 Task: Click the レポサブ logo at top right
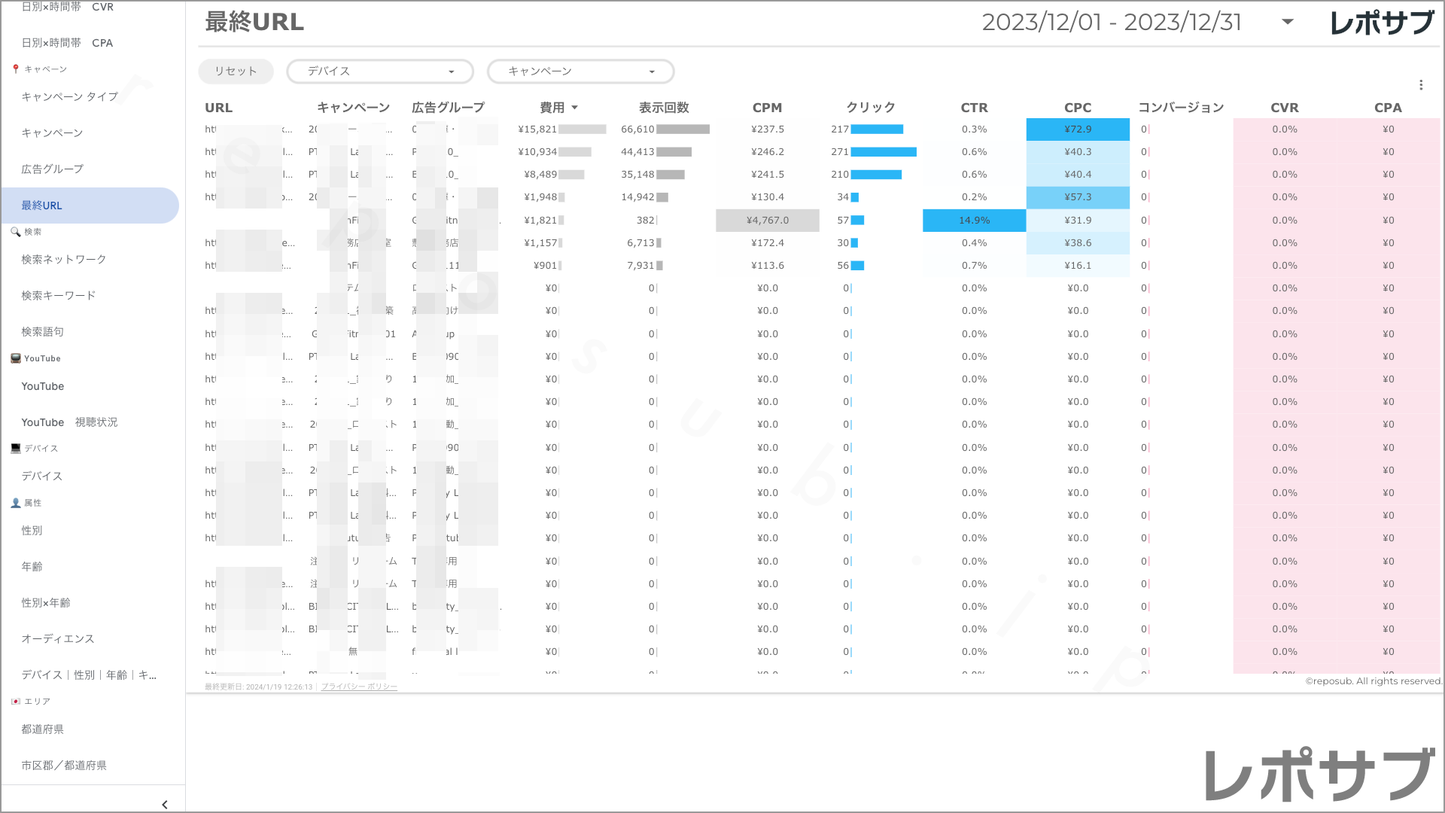pos(1381,23)
